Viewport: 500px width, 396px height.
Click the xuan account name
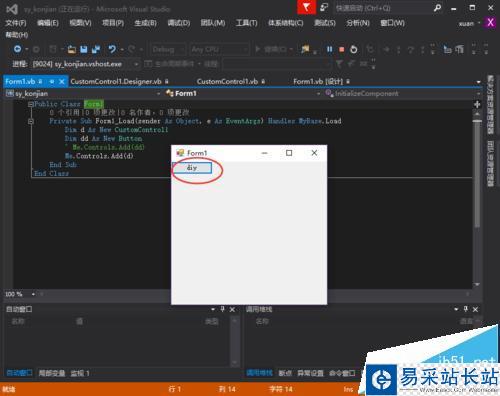tap(466, 23)
